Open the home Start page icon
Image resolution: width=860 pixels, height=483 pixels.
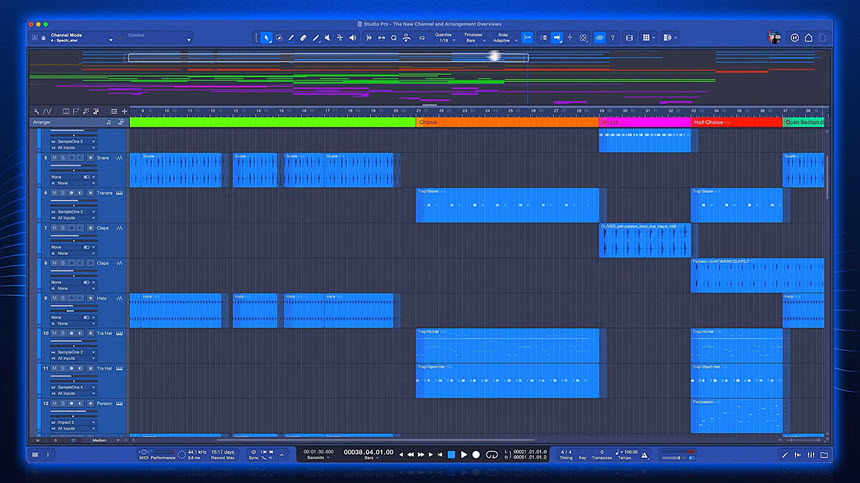(x=808, y=38)
